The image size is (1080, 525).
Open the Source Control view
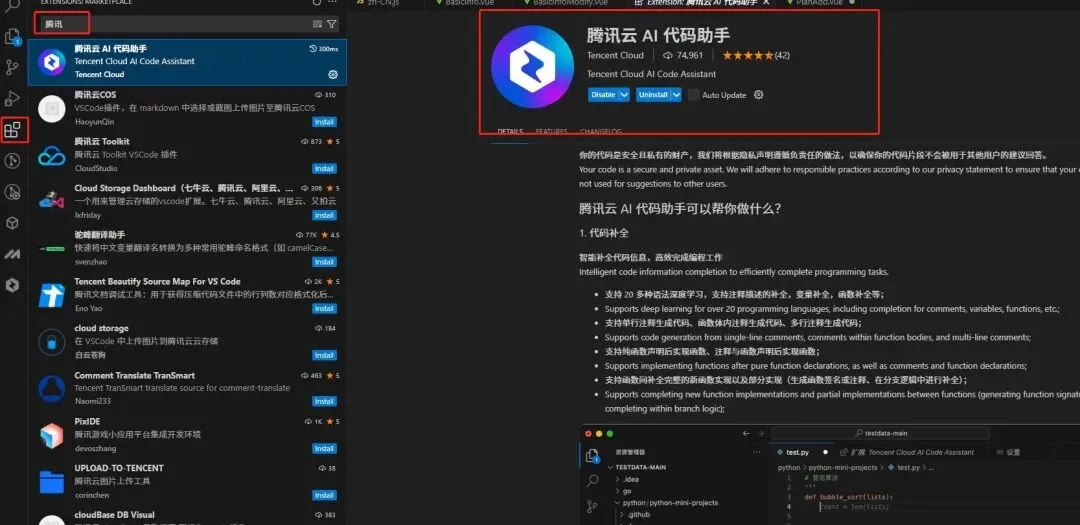(x=13, y=68)
